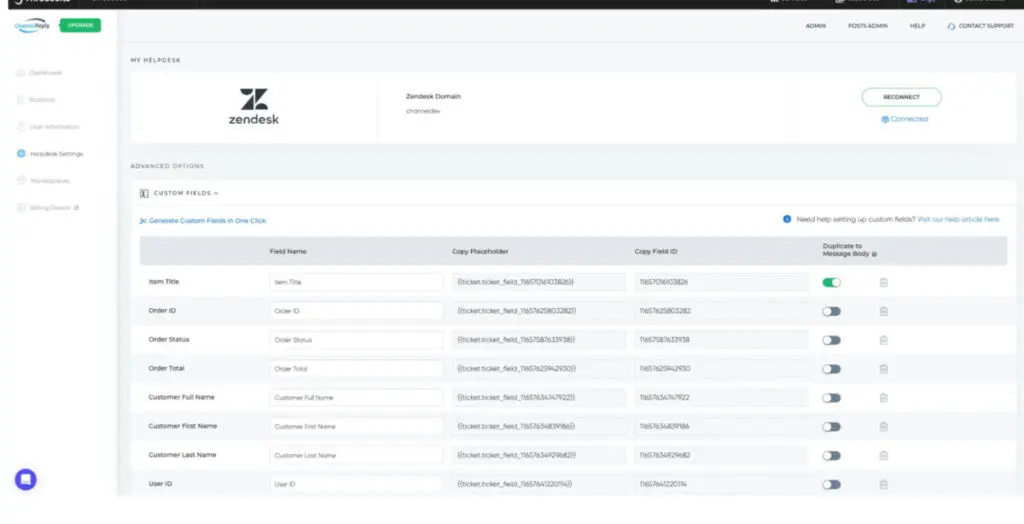This screenshot has height=524, width=1024.
Task: Enable the Customer Full Name duplicate toggle
Action: (831, 398)
